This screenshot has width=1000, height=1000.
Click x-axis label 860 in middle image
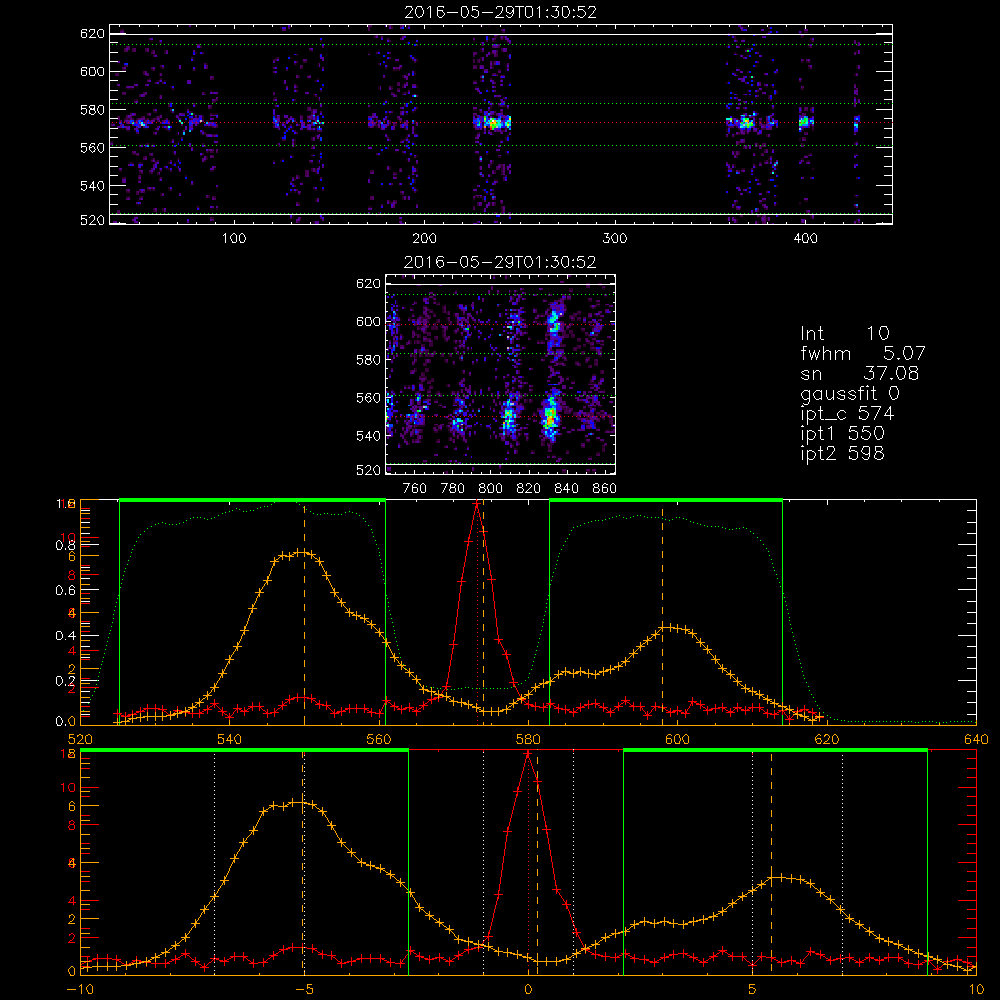click(605, 489)
